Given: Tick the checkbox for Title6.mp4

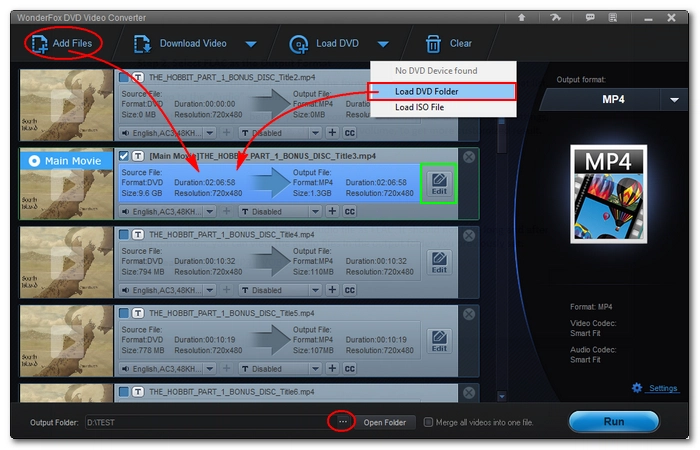Looking at the screenshot, I should click(124, 392).
